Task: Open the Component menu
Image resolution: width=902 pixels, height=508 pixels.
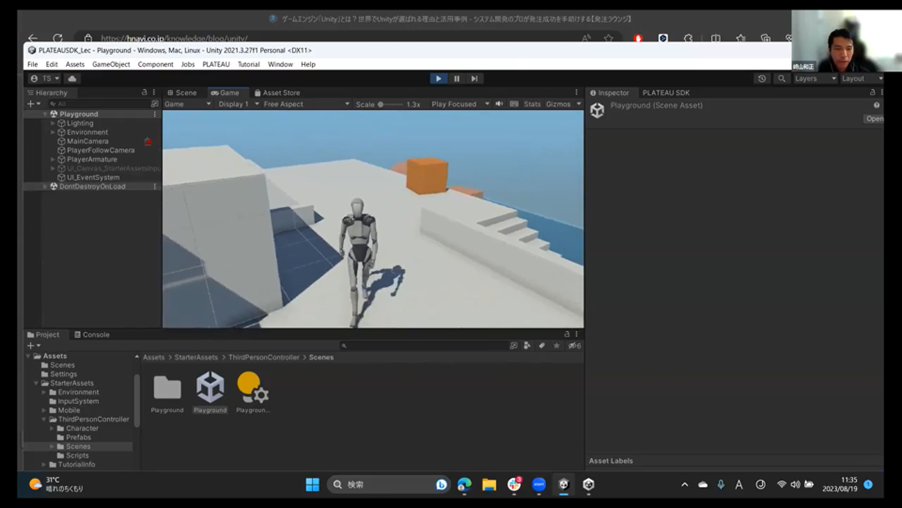Action: [155, 64]
